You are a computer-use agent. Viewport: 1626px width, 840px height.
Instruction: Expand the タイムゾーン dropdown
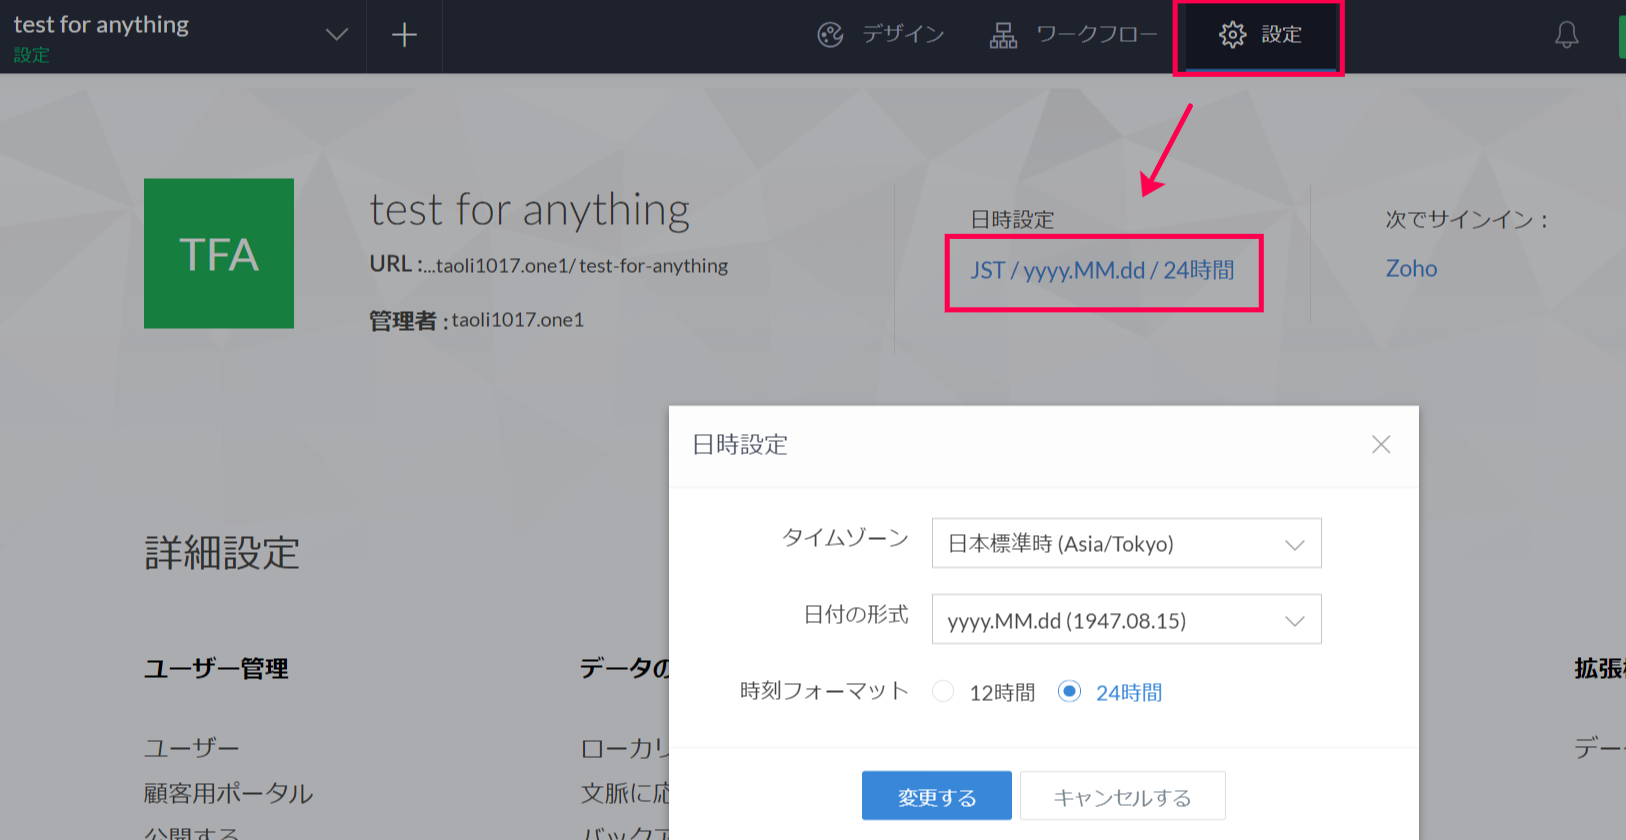[1126, 544]
